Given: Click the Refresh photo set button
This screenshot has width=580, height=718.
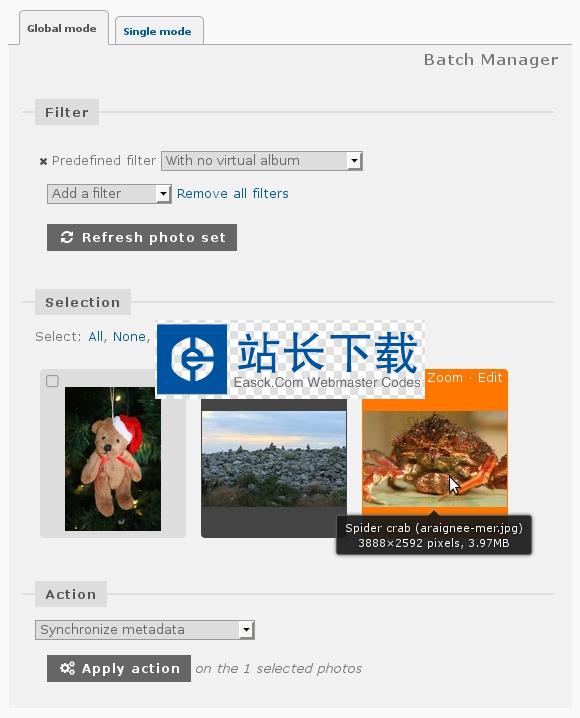Looking at the screenshot, I should 142,237.
